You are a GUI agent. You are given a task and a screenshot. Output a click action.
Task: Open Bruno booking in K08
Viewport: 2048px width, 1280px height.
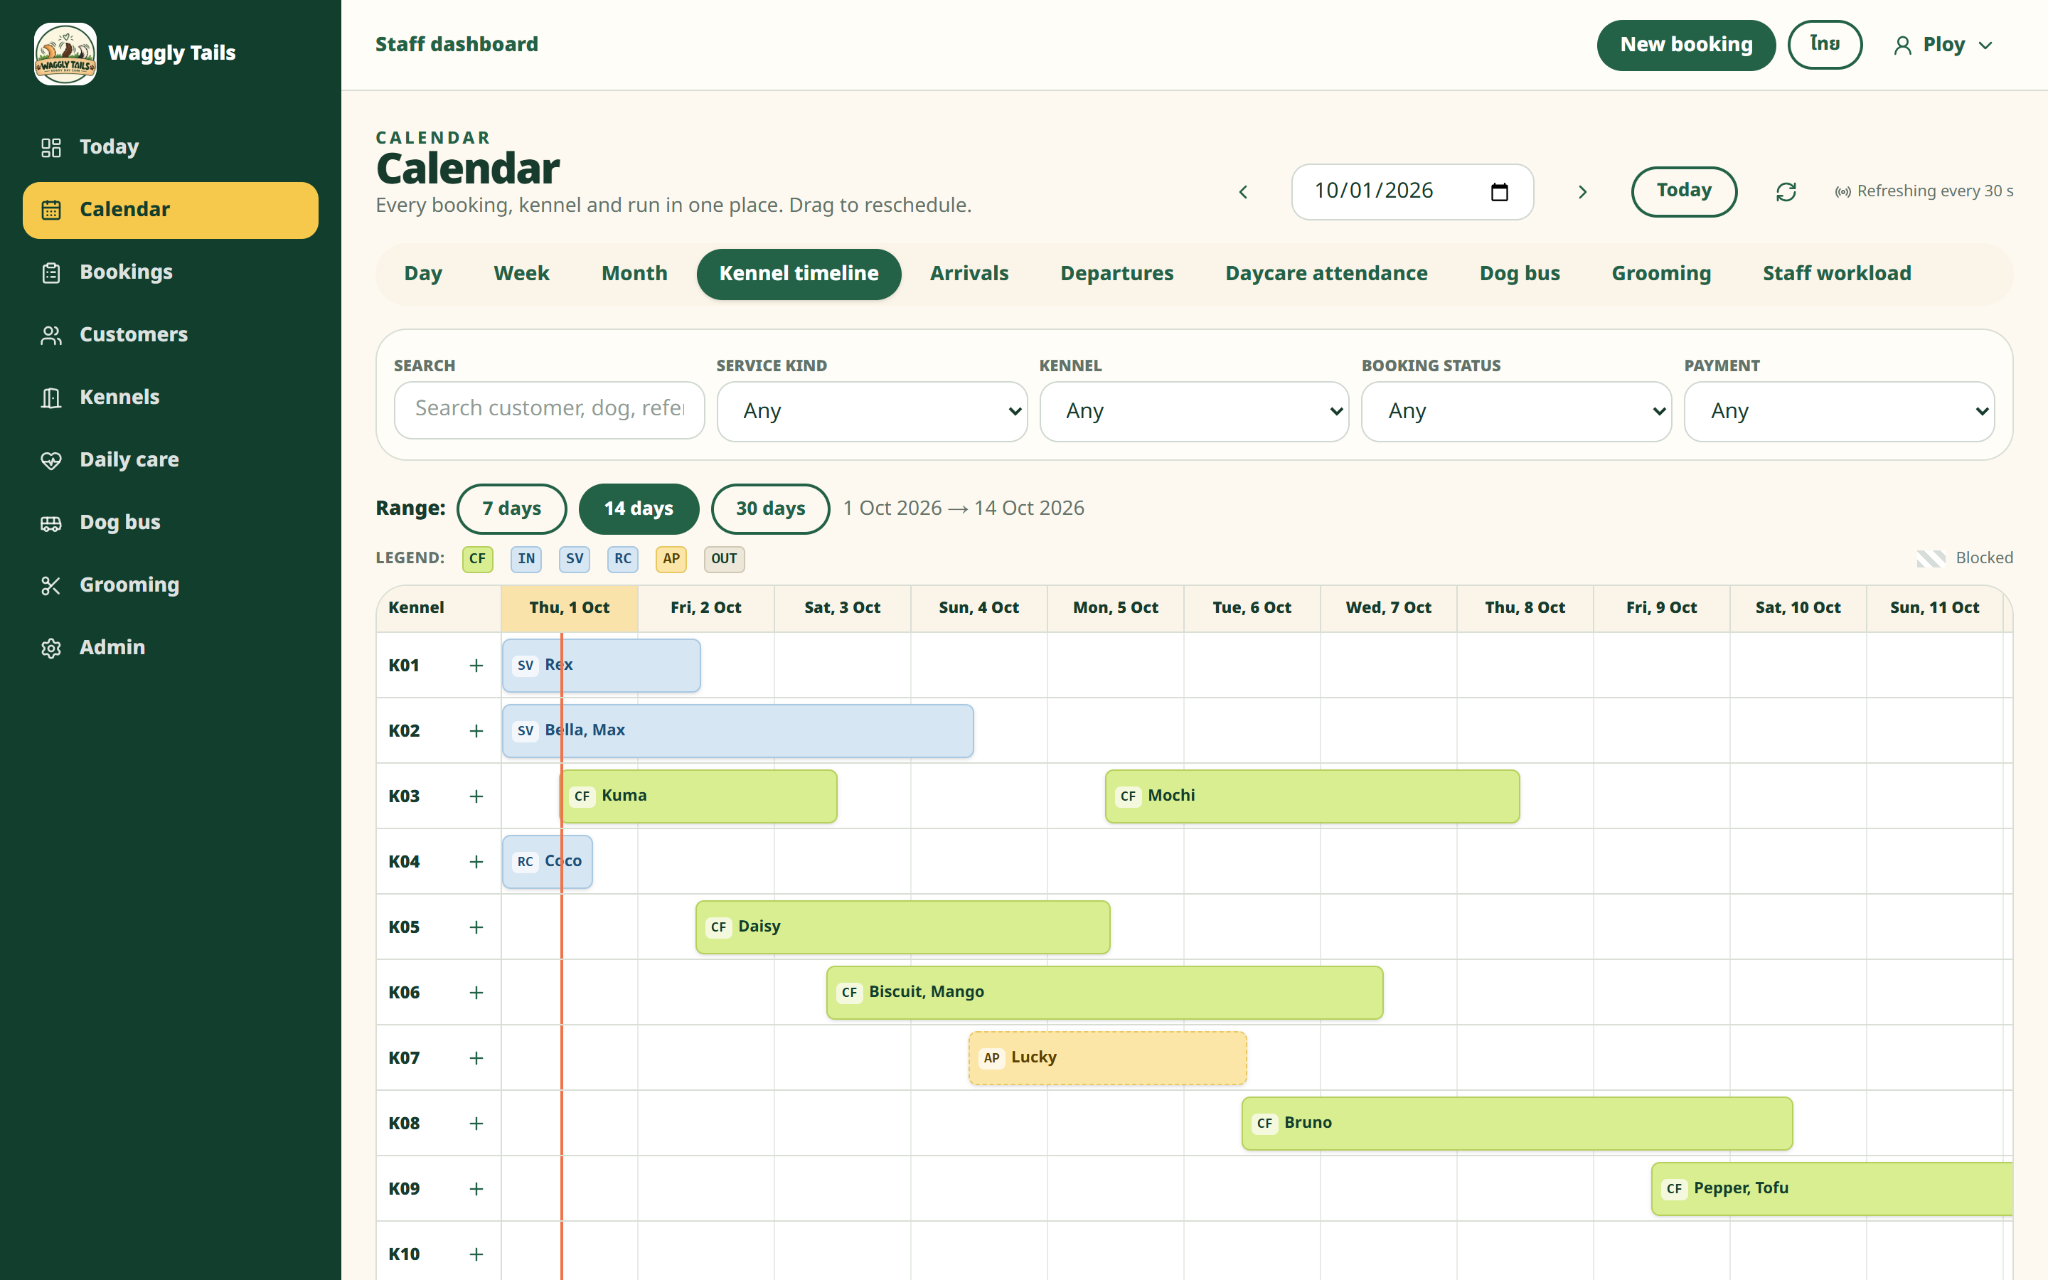[x=1517, y=1124]
